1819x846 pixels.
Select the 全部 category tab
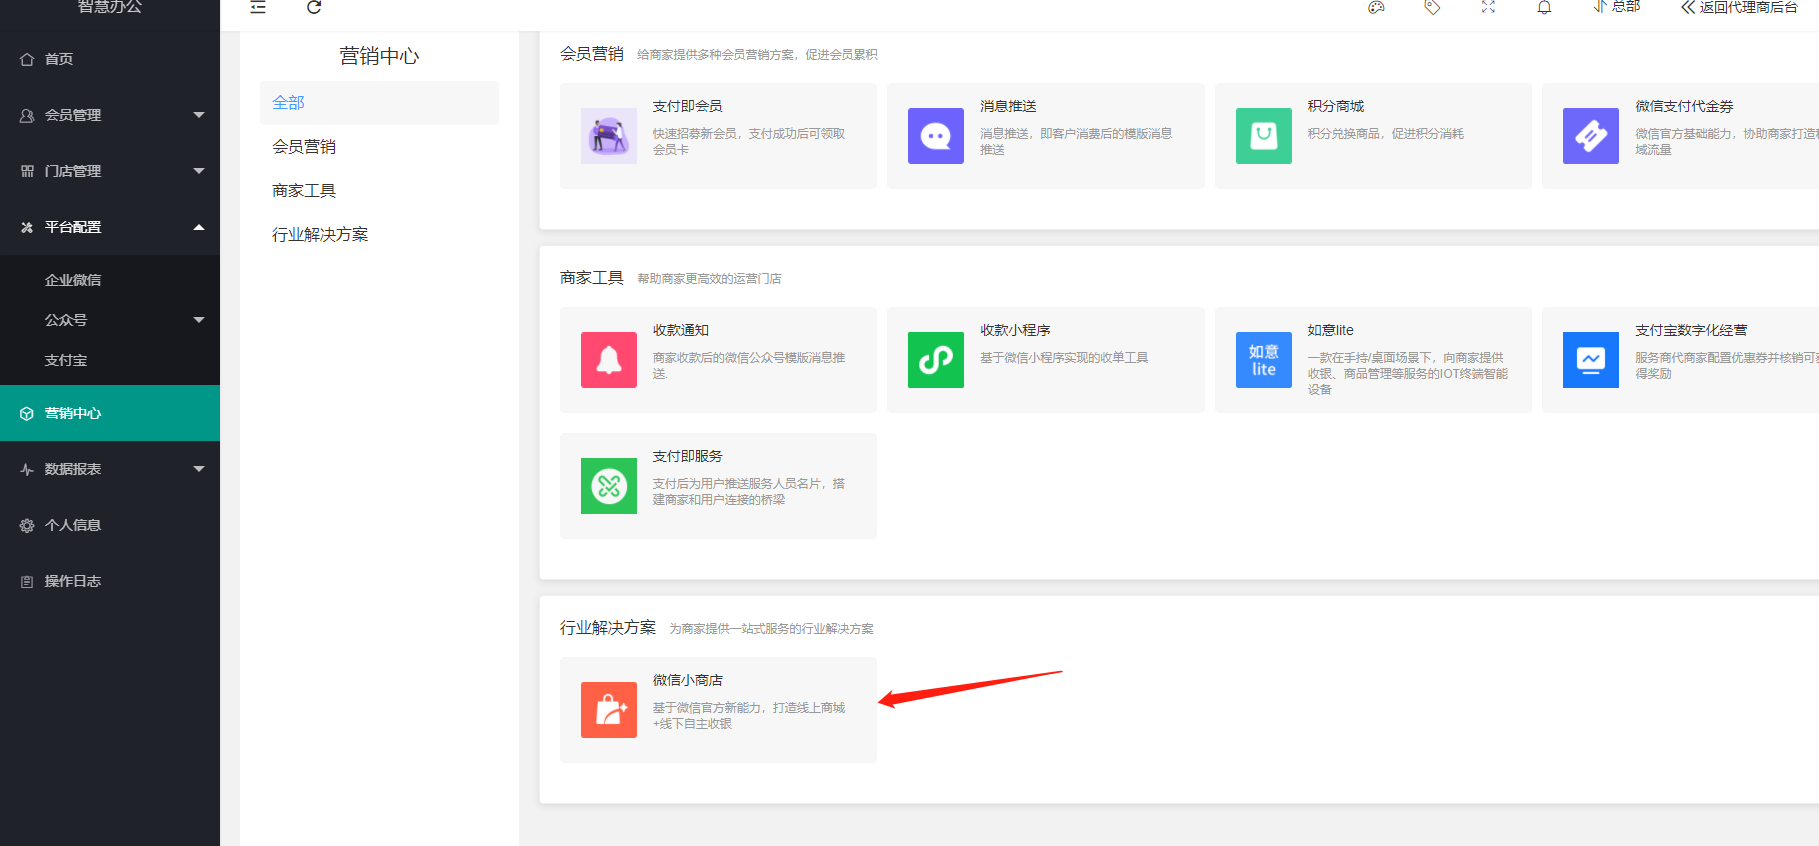tap(379, 103)
